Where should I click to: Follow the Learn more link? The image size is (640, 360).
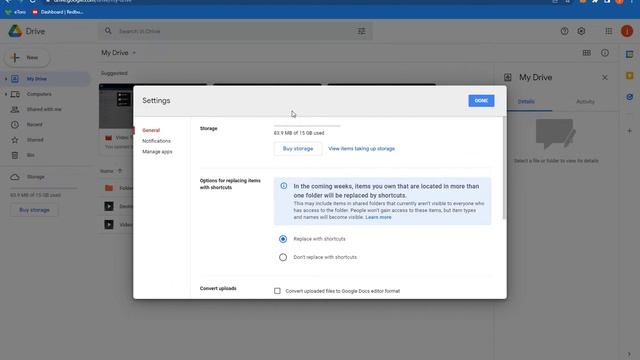378,218
